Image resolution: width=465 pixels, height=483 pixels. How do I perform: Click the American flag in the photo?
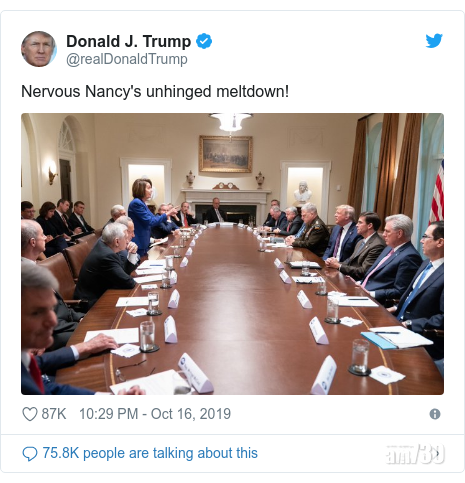pos(437,192)
